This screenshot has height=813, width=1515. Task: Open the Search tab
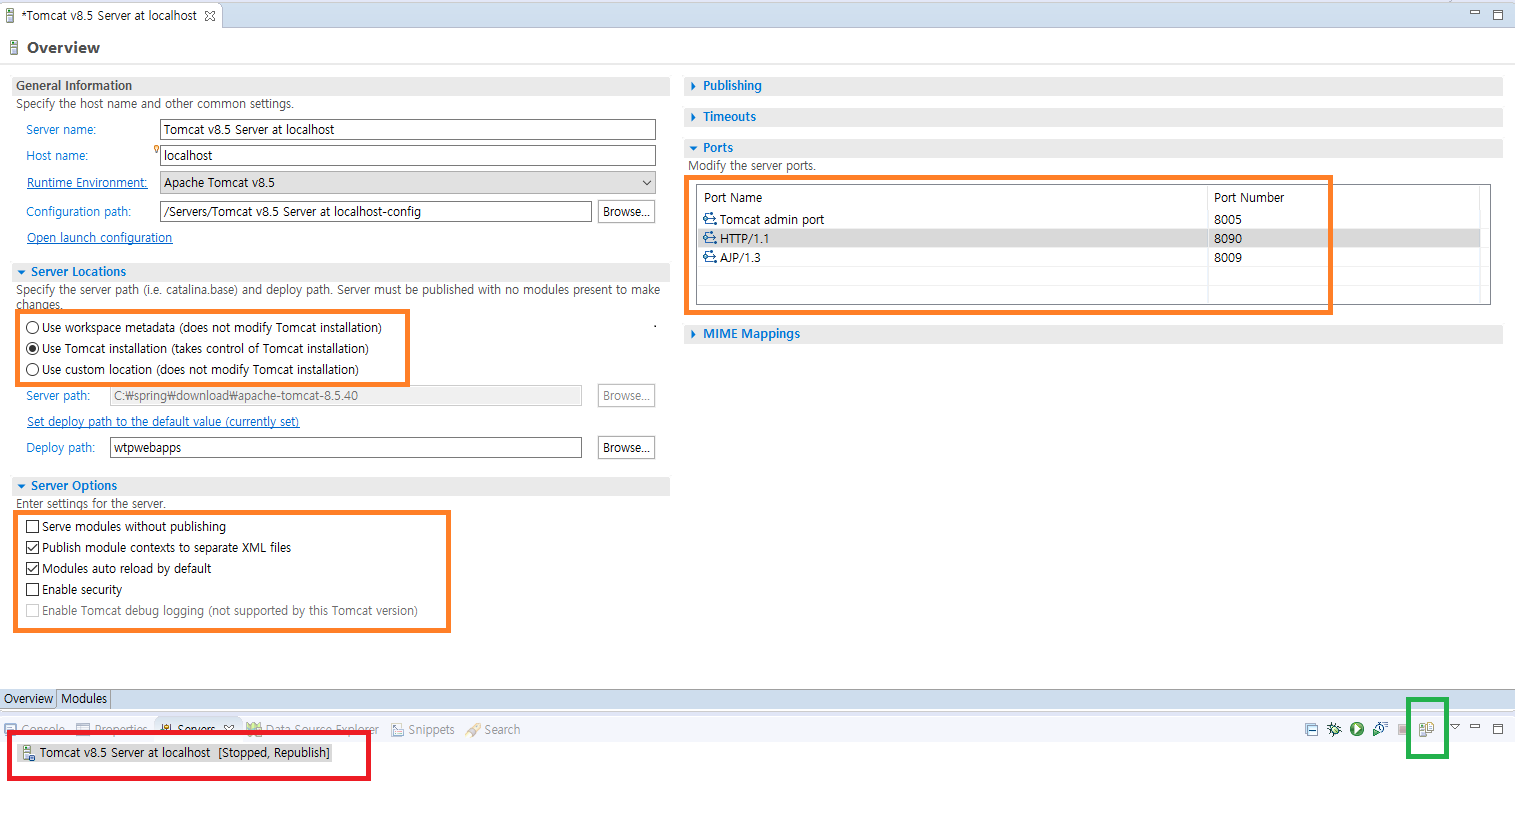[x=493, y=730]
